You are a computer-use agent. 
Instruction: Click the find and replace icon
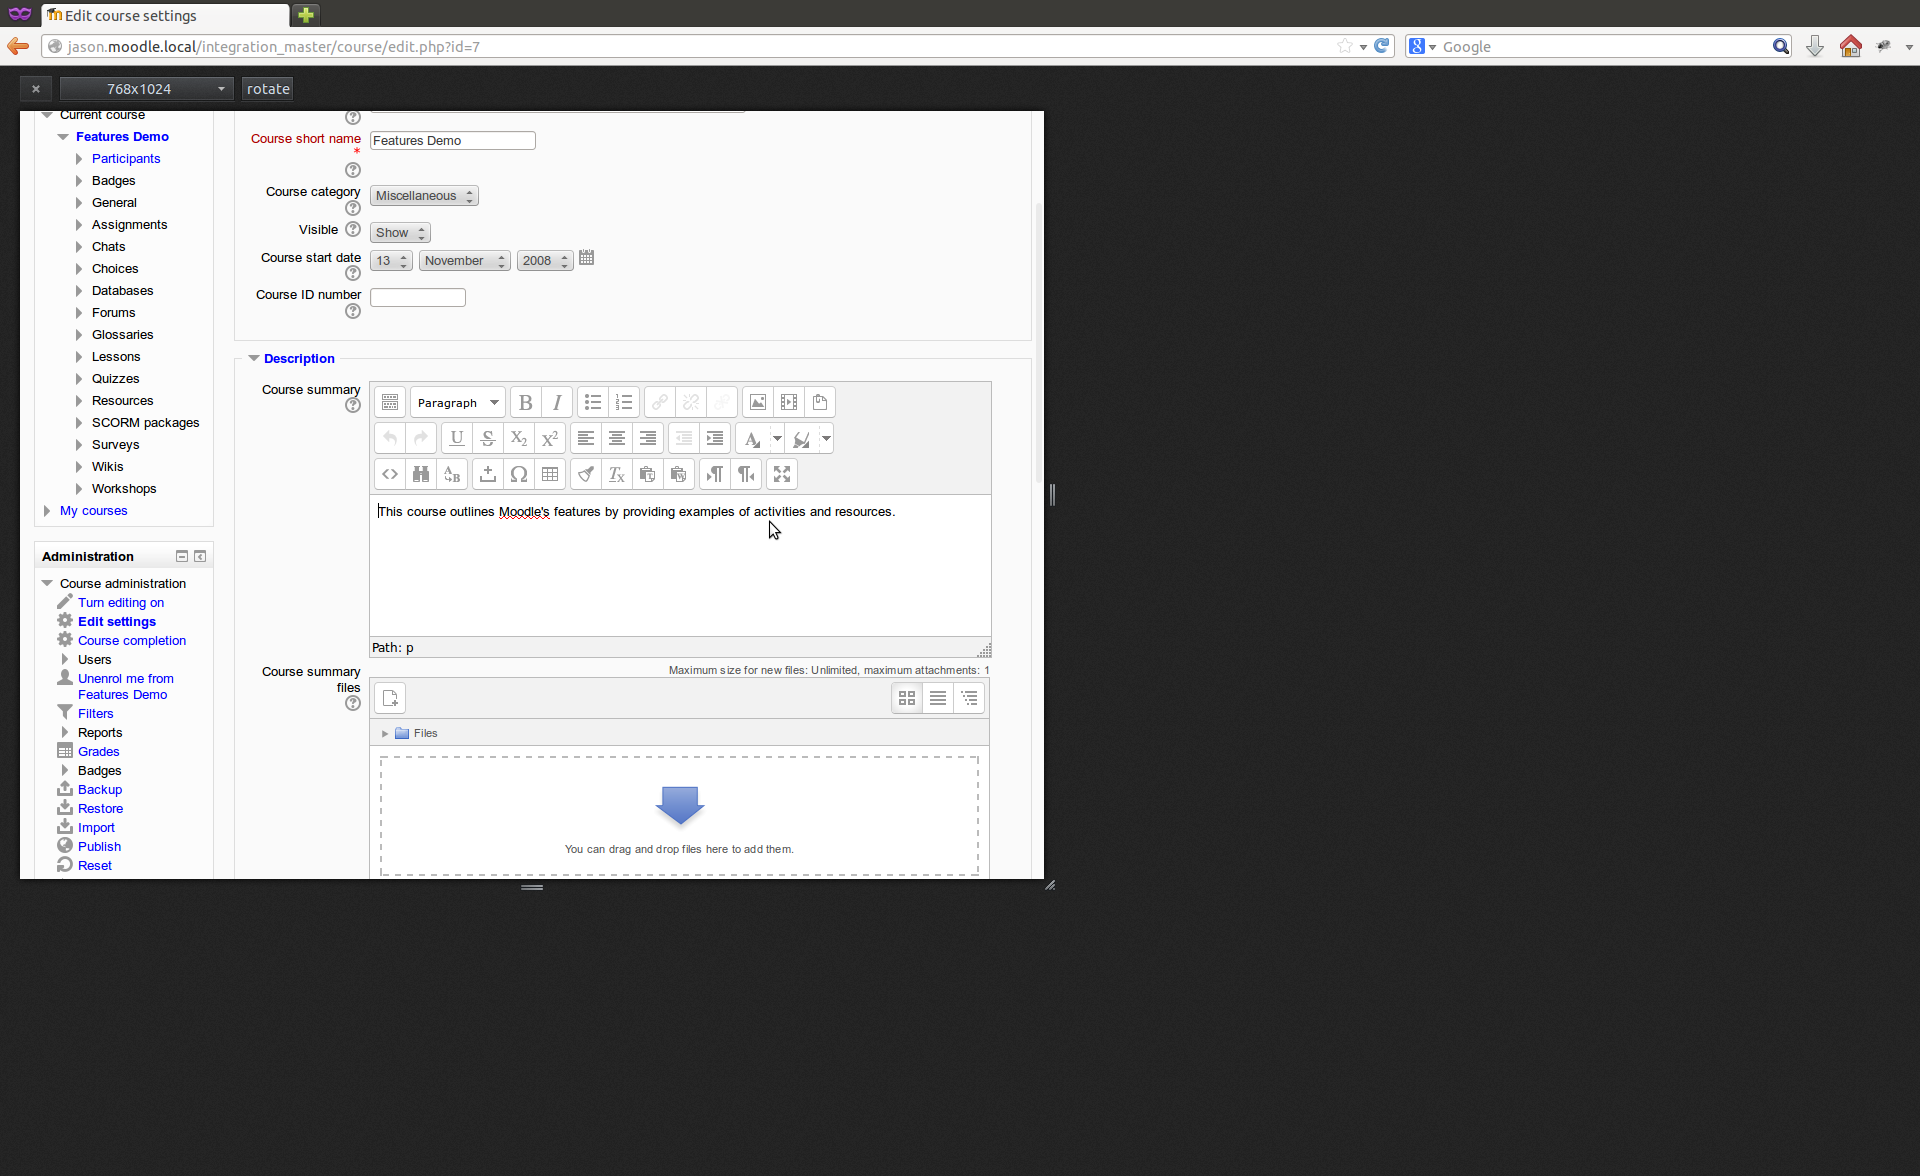[x=452, y=474]
